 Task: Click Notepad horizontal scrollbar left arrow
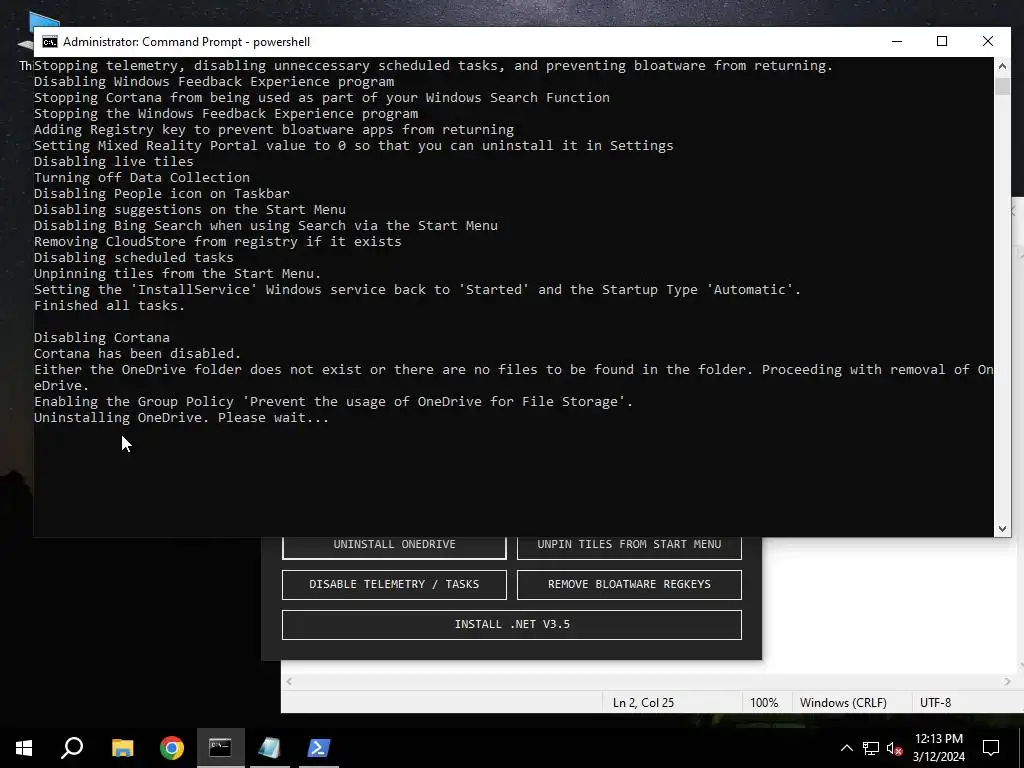pyautogui.click(x=289, y=682)
